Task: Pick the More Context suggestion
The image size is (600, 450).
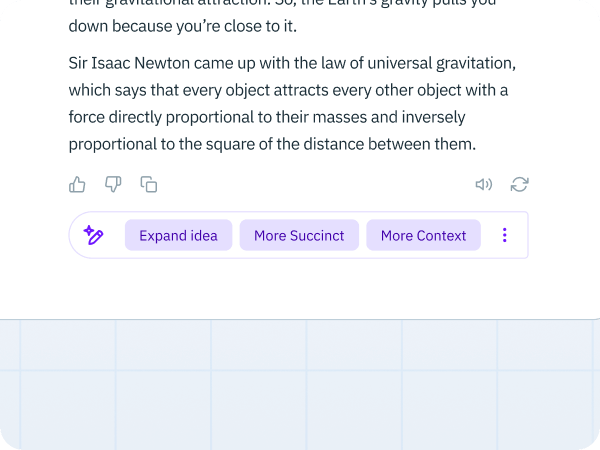Action: point(423,235)
